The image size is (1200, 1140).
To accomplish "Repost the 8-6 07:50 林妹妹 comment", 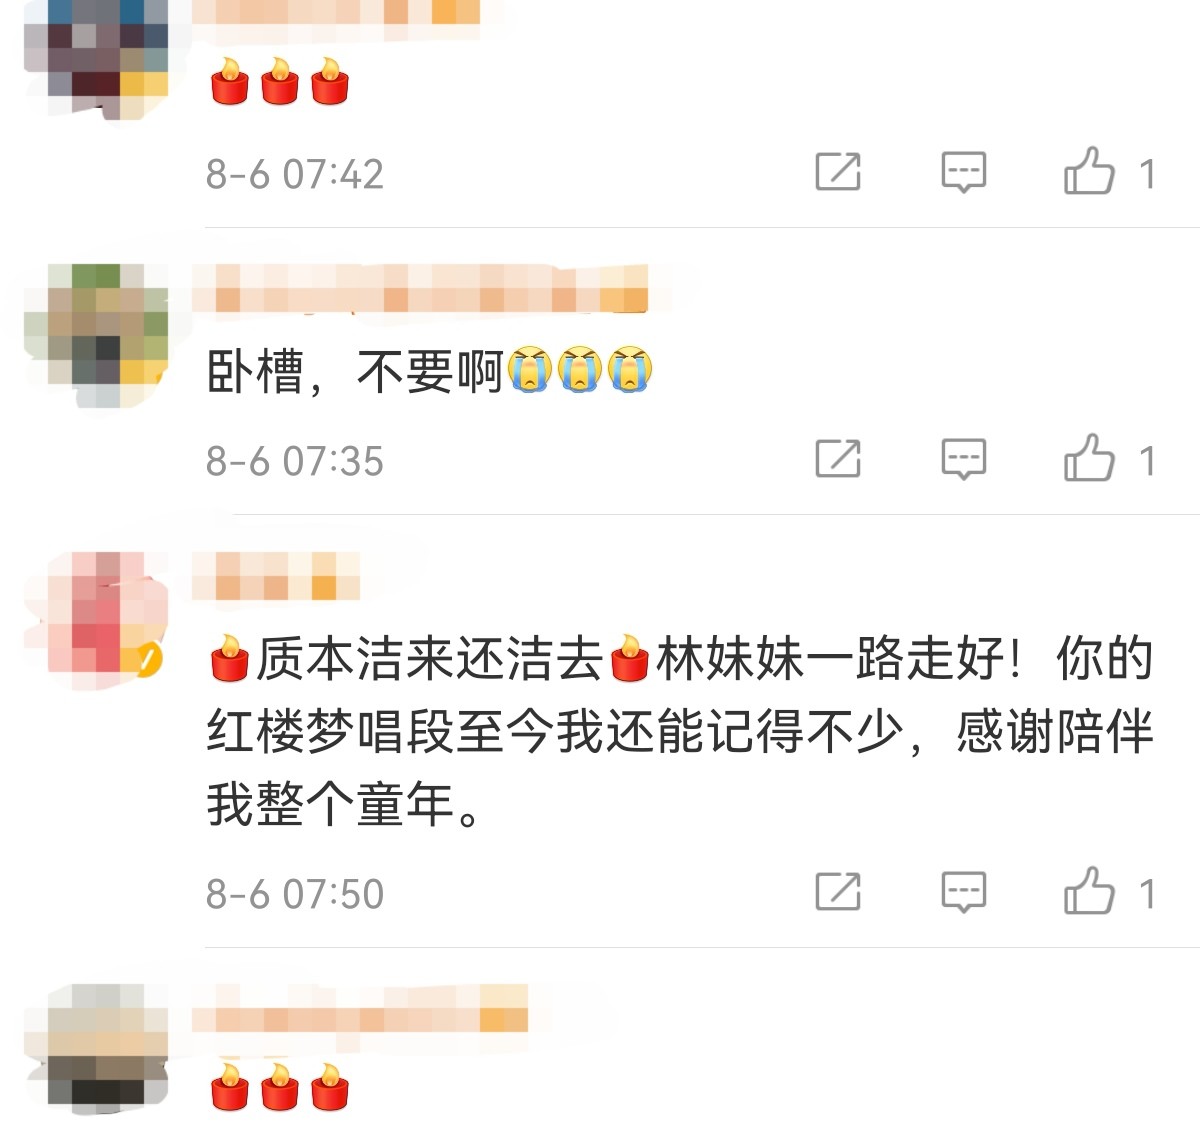I will (x=838, y=891).
